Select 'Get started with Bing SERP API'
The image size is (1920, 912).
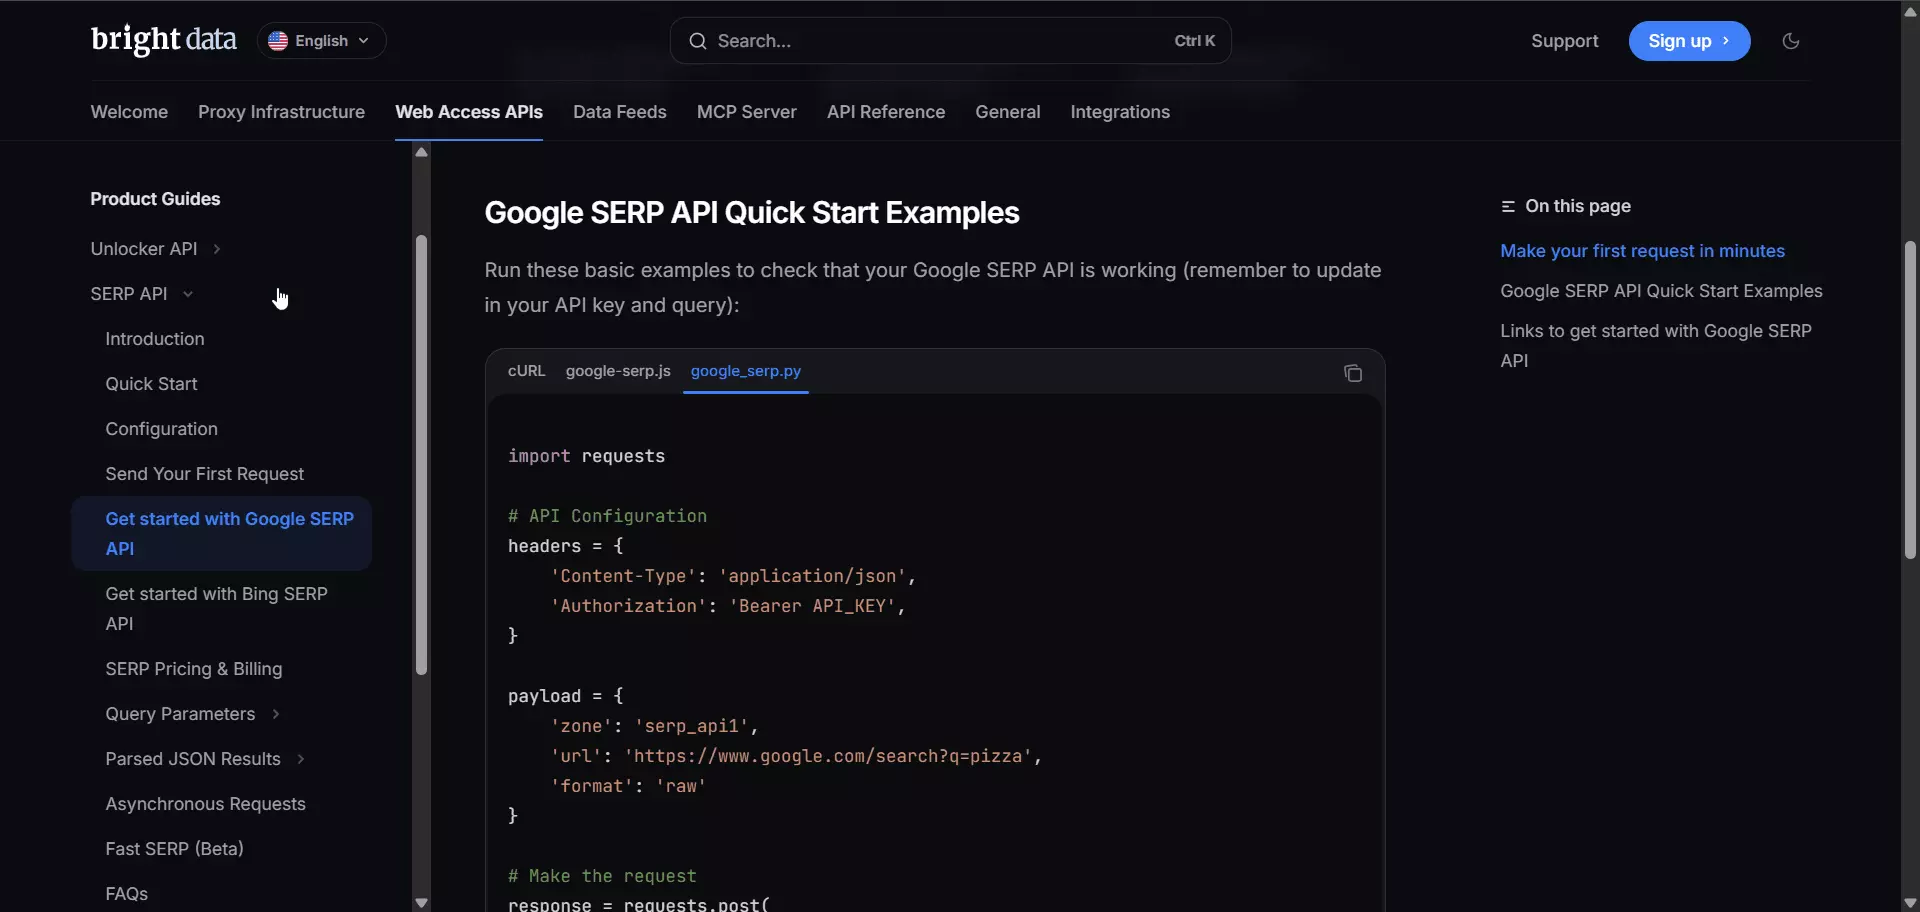pyautogui.click(x=217, y=608)
